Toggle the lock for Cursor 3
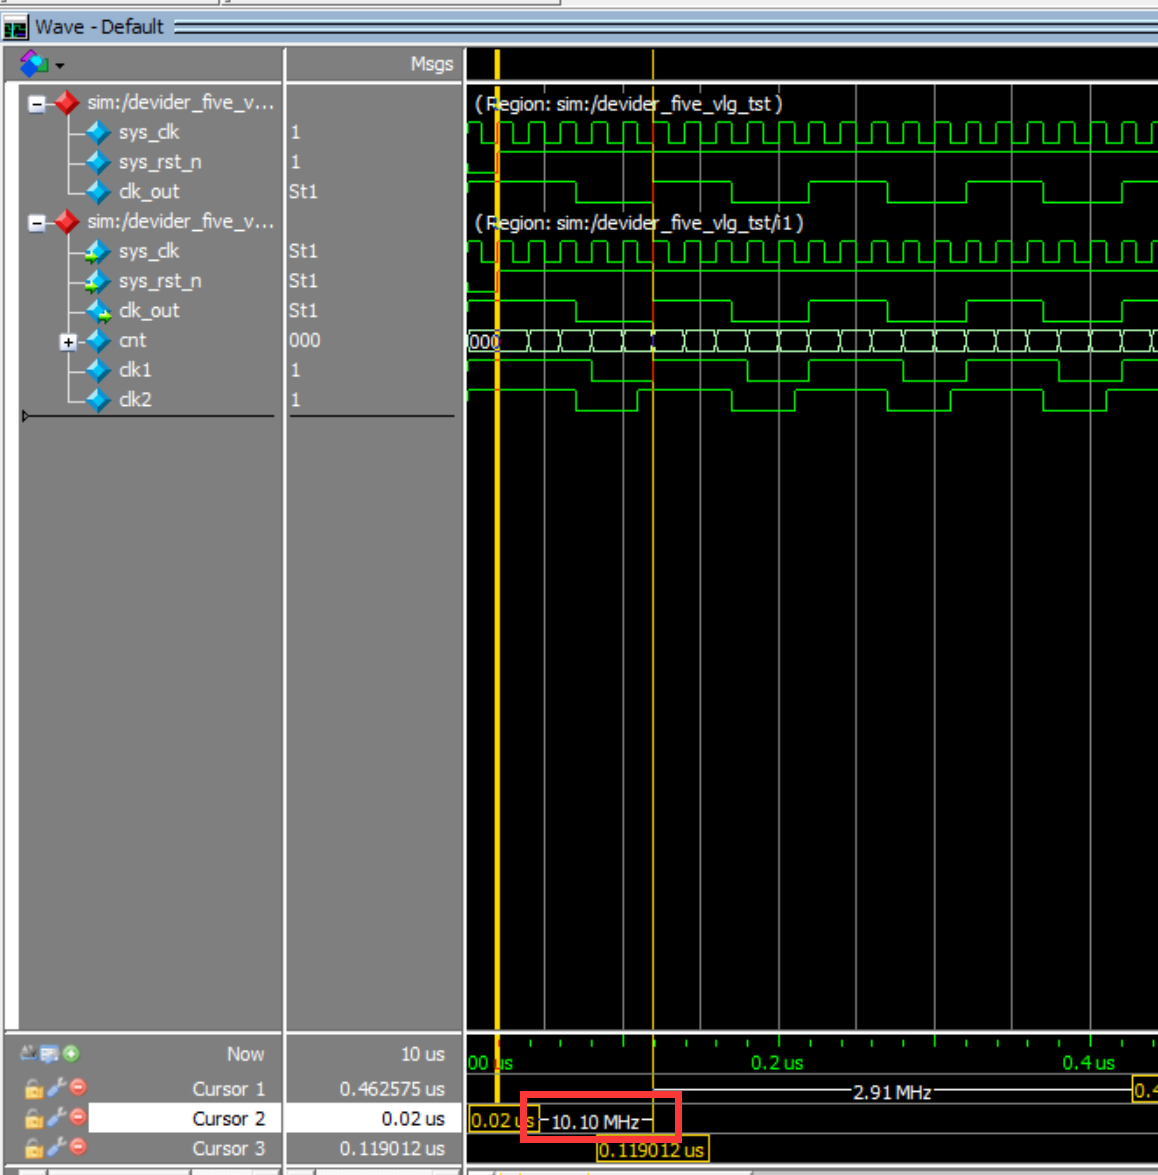 tap(33, 1148)
